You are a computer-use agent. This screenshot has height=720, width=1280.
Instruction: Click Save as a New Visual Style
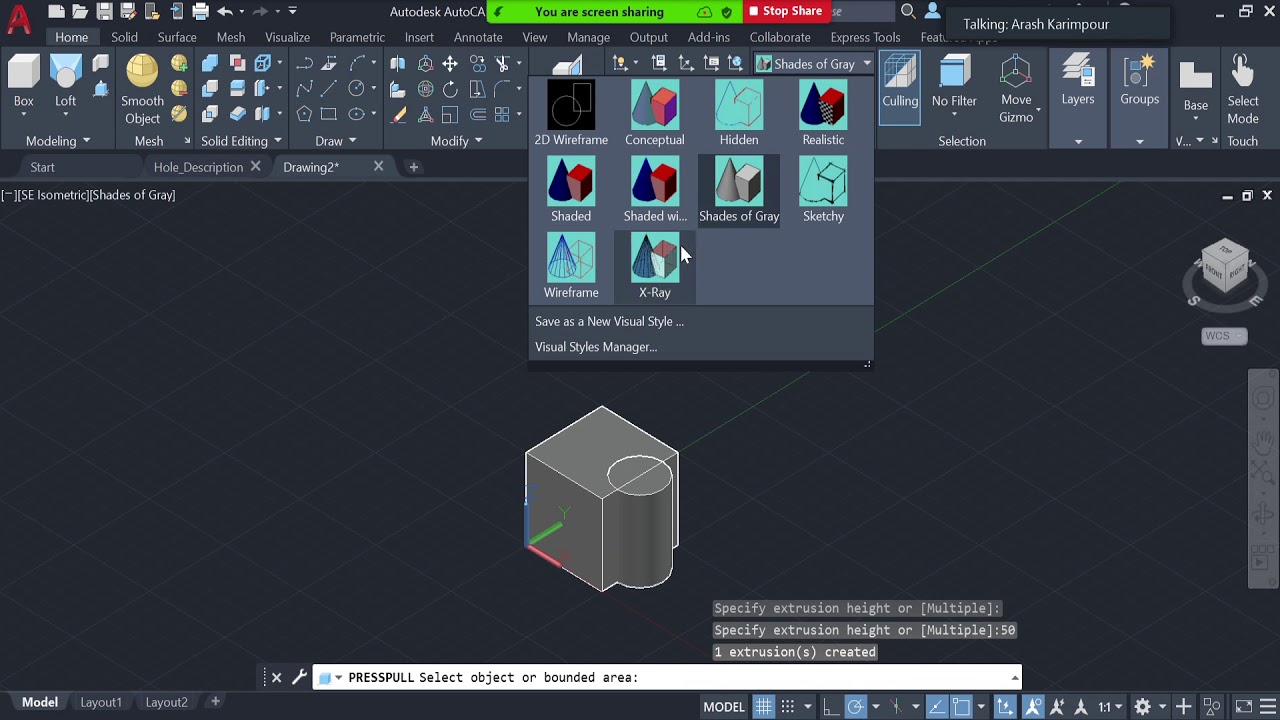point(609,321)
